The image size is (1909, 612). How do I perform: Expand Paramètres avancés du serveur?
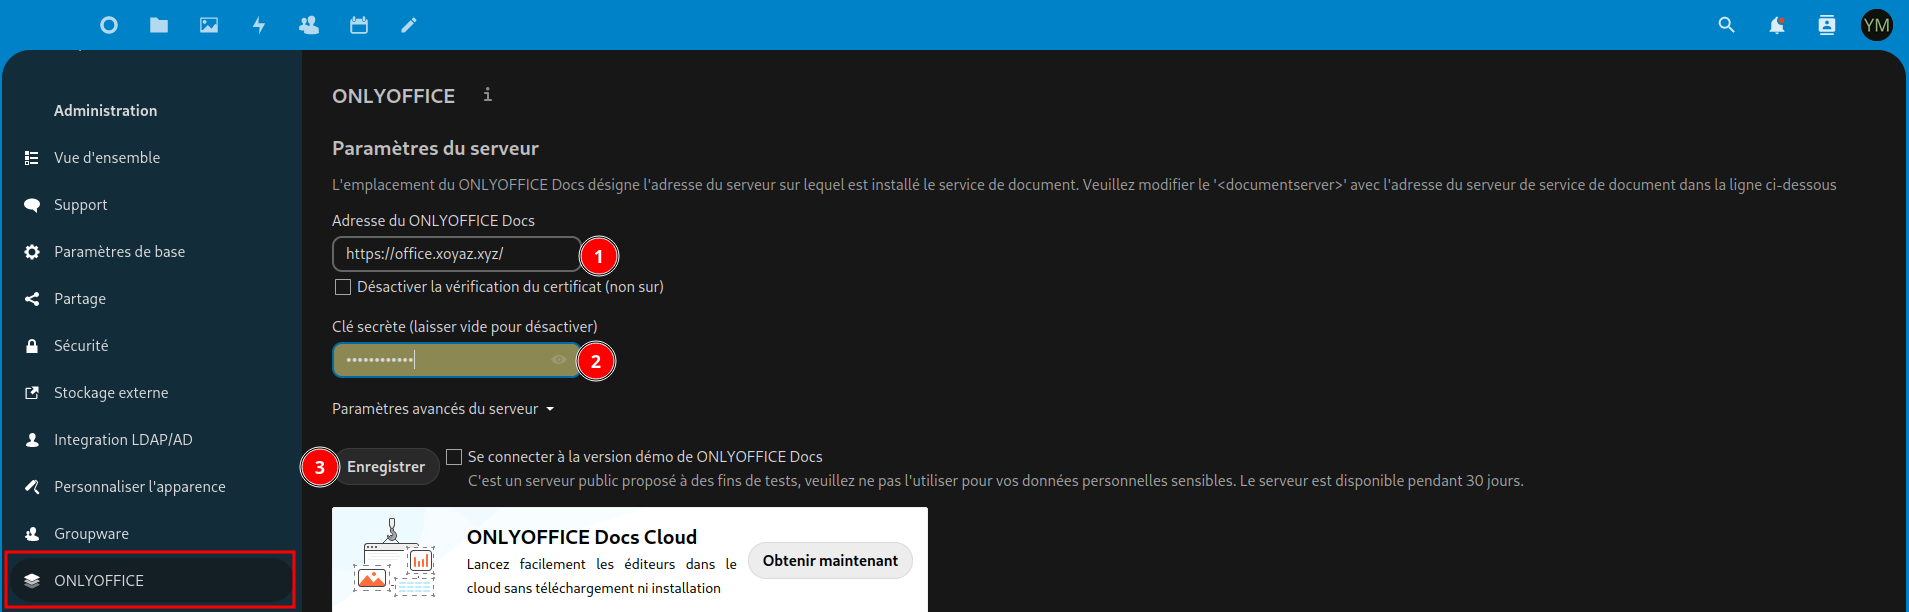point(443,409)
